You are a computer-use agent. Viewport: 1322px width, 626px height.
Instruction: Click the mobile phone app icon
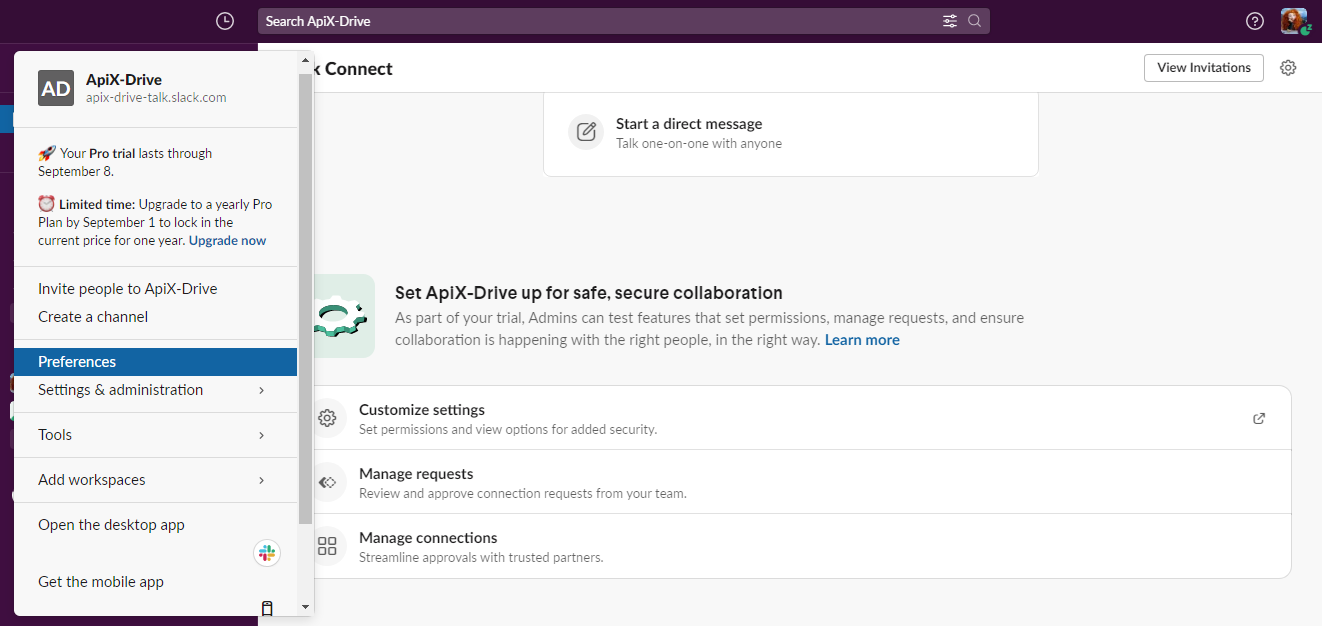click(267, 607)
